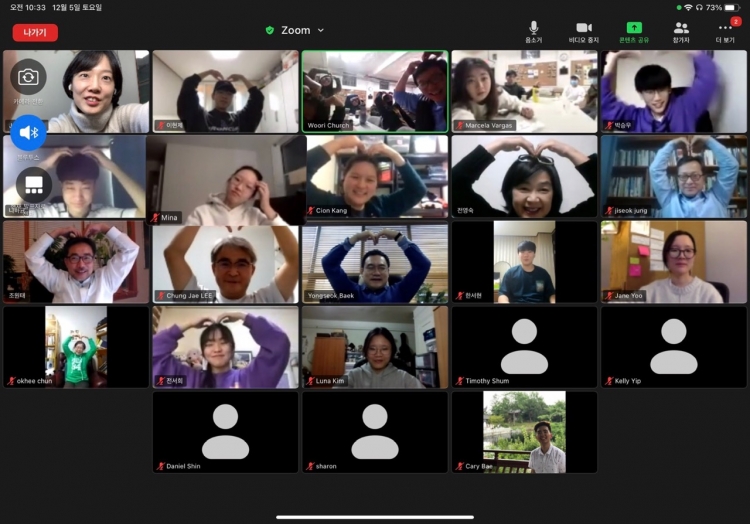
Task: Select Chung Jae LEE's video tile
Action: [225, 263]
